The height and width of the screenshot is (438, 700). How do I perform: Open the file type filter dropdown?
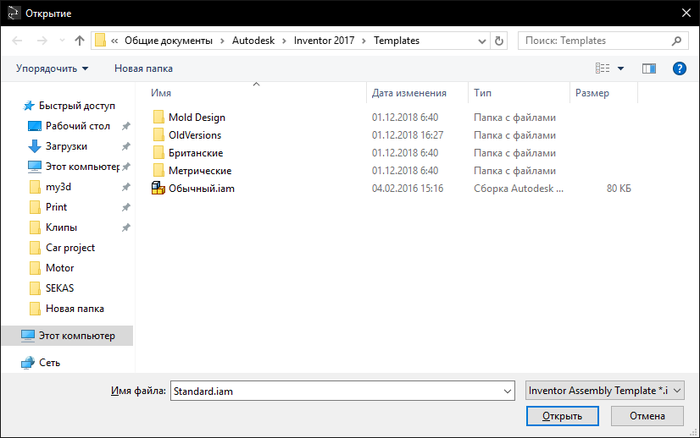(605, 391)
